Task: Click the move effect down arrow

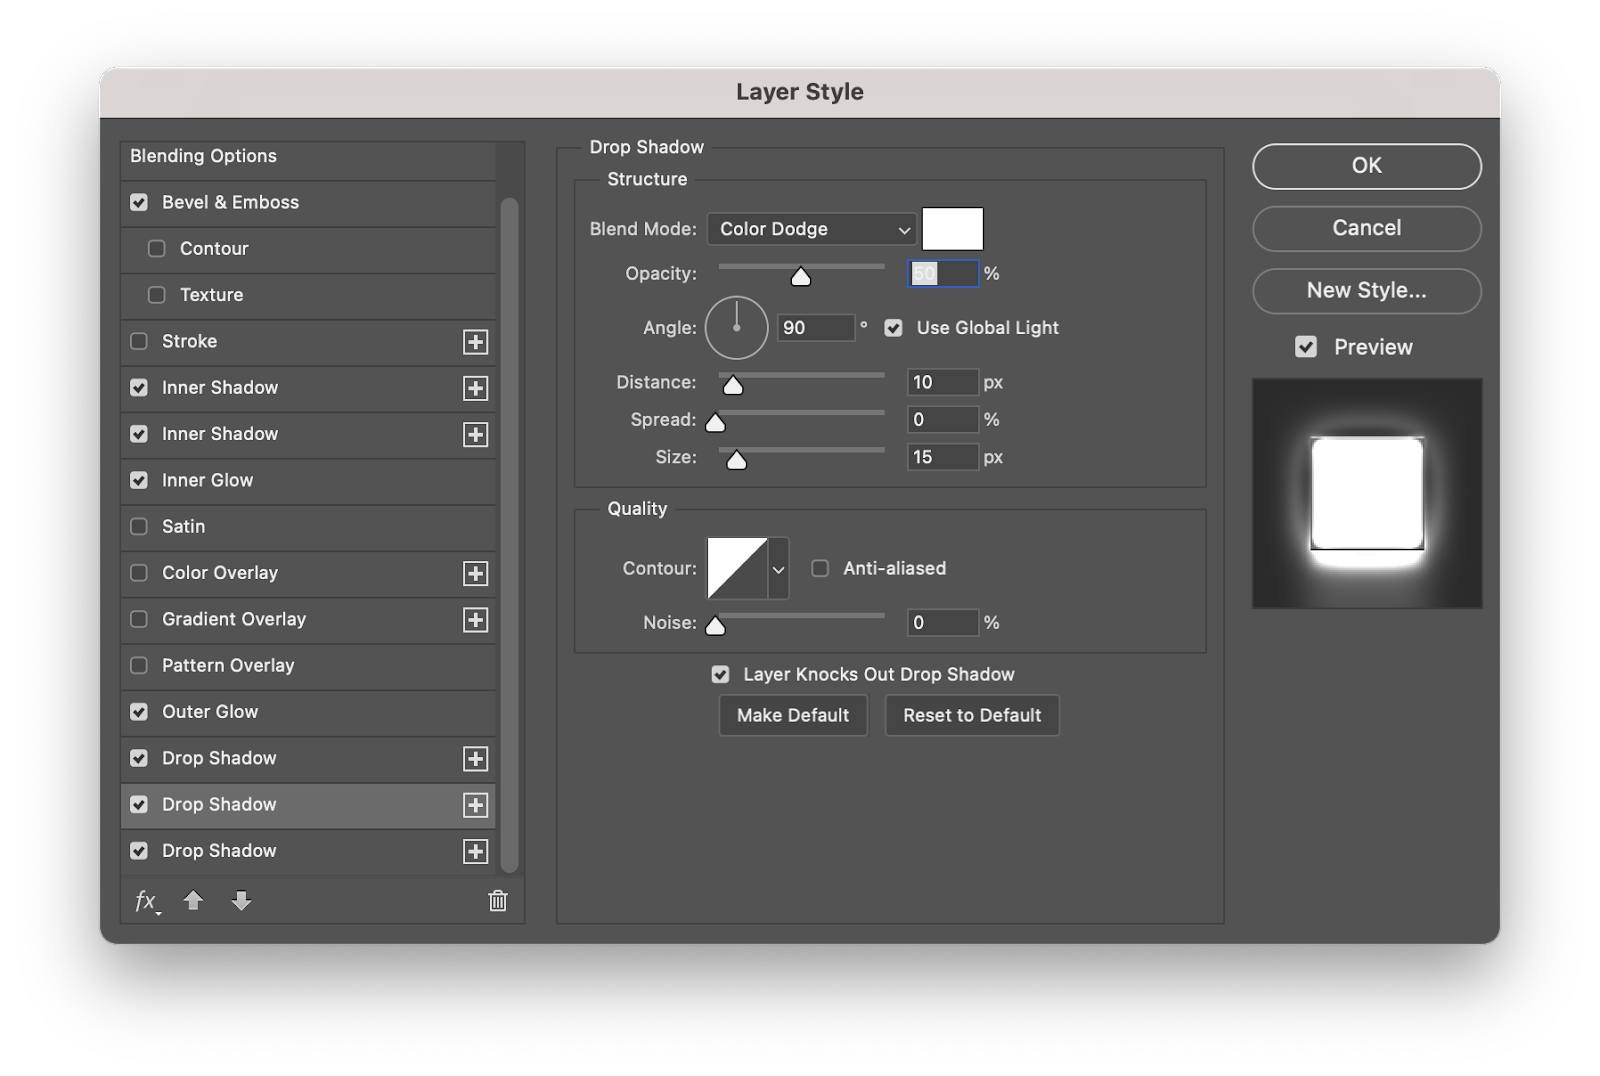Action: click(x=241, y=901)
